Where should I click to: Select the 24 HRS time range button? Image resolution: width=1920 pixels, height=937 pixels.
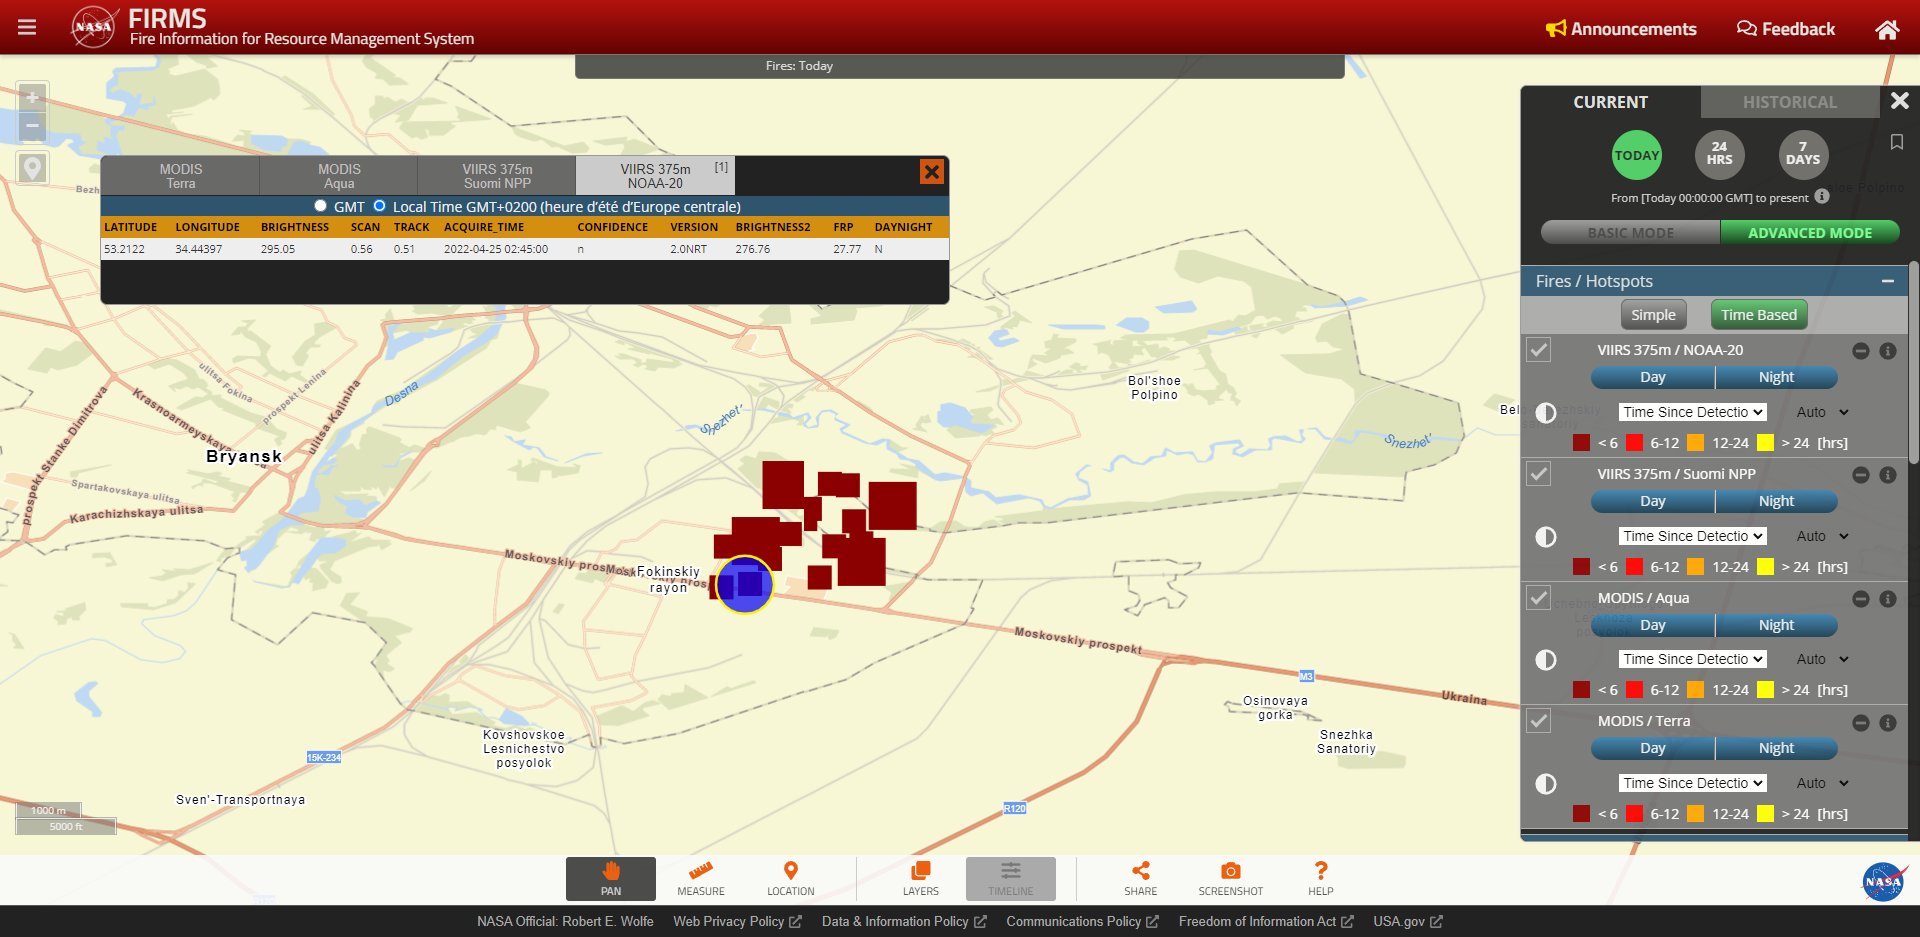[1719, 155]
